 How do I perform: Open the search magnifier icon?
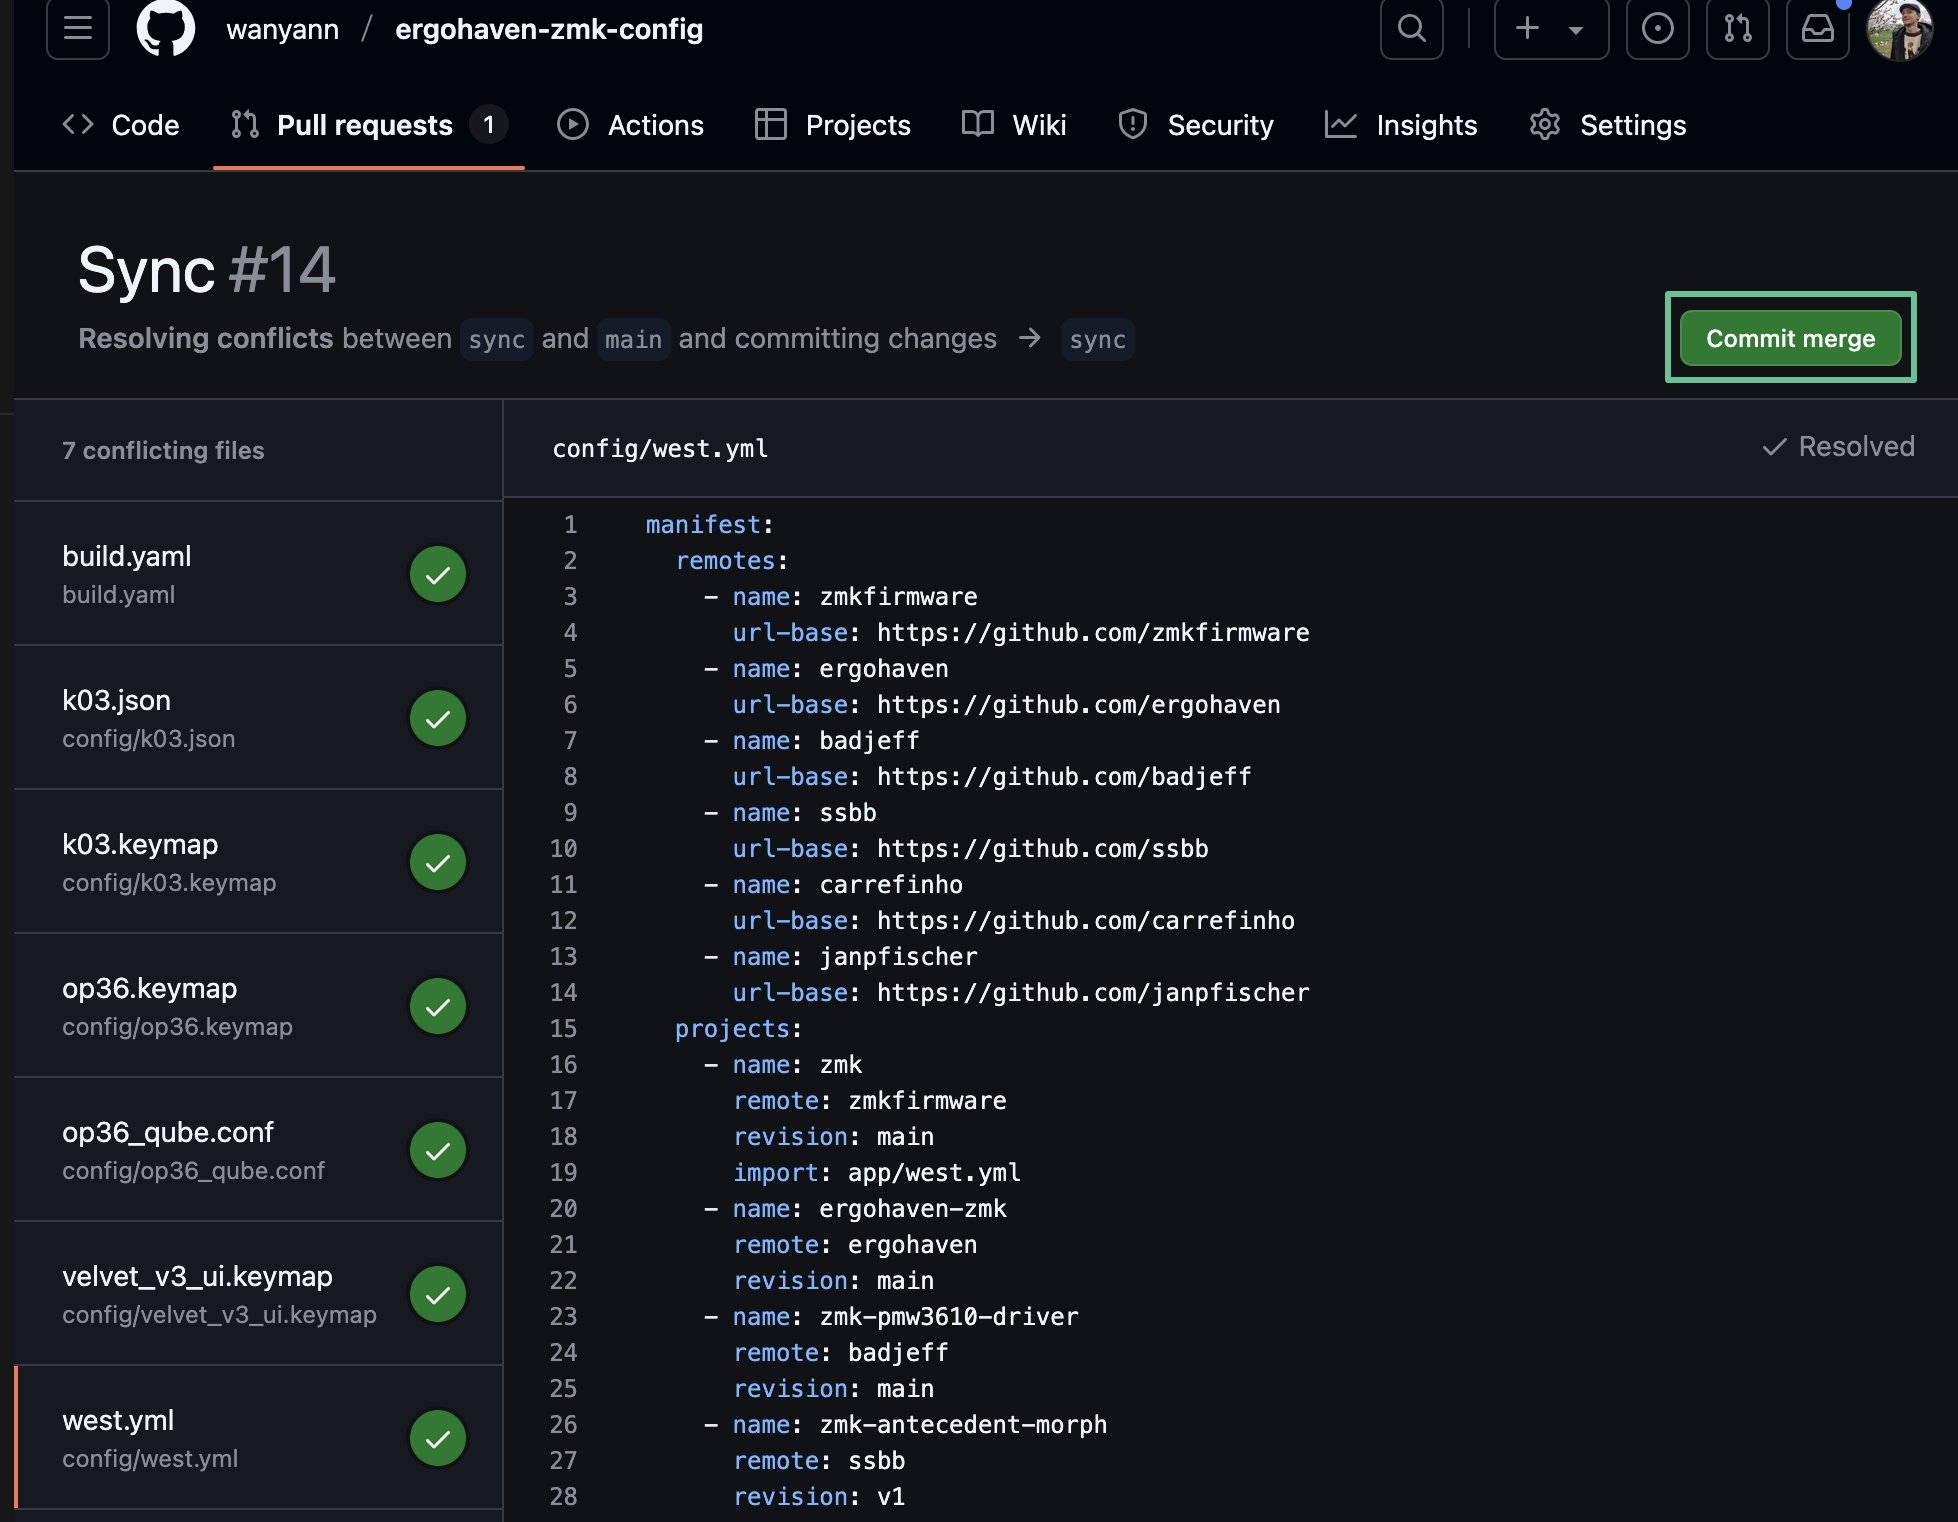pyautogui.click(x=1411, y=29)
